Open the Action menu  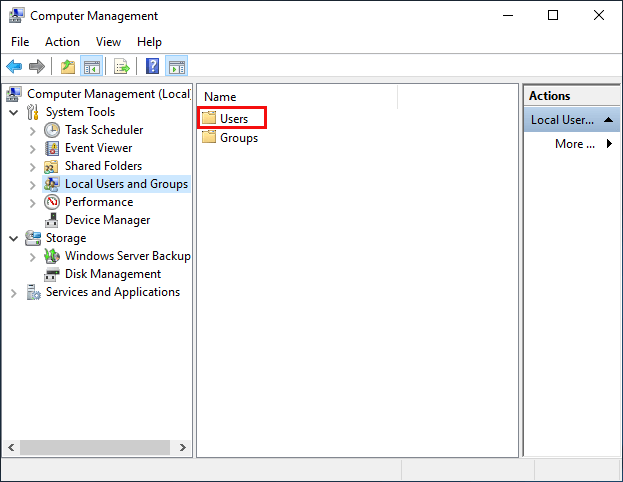(x=62, y=42)
